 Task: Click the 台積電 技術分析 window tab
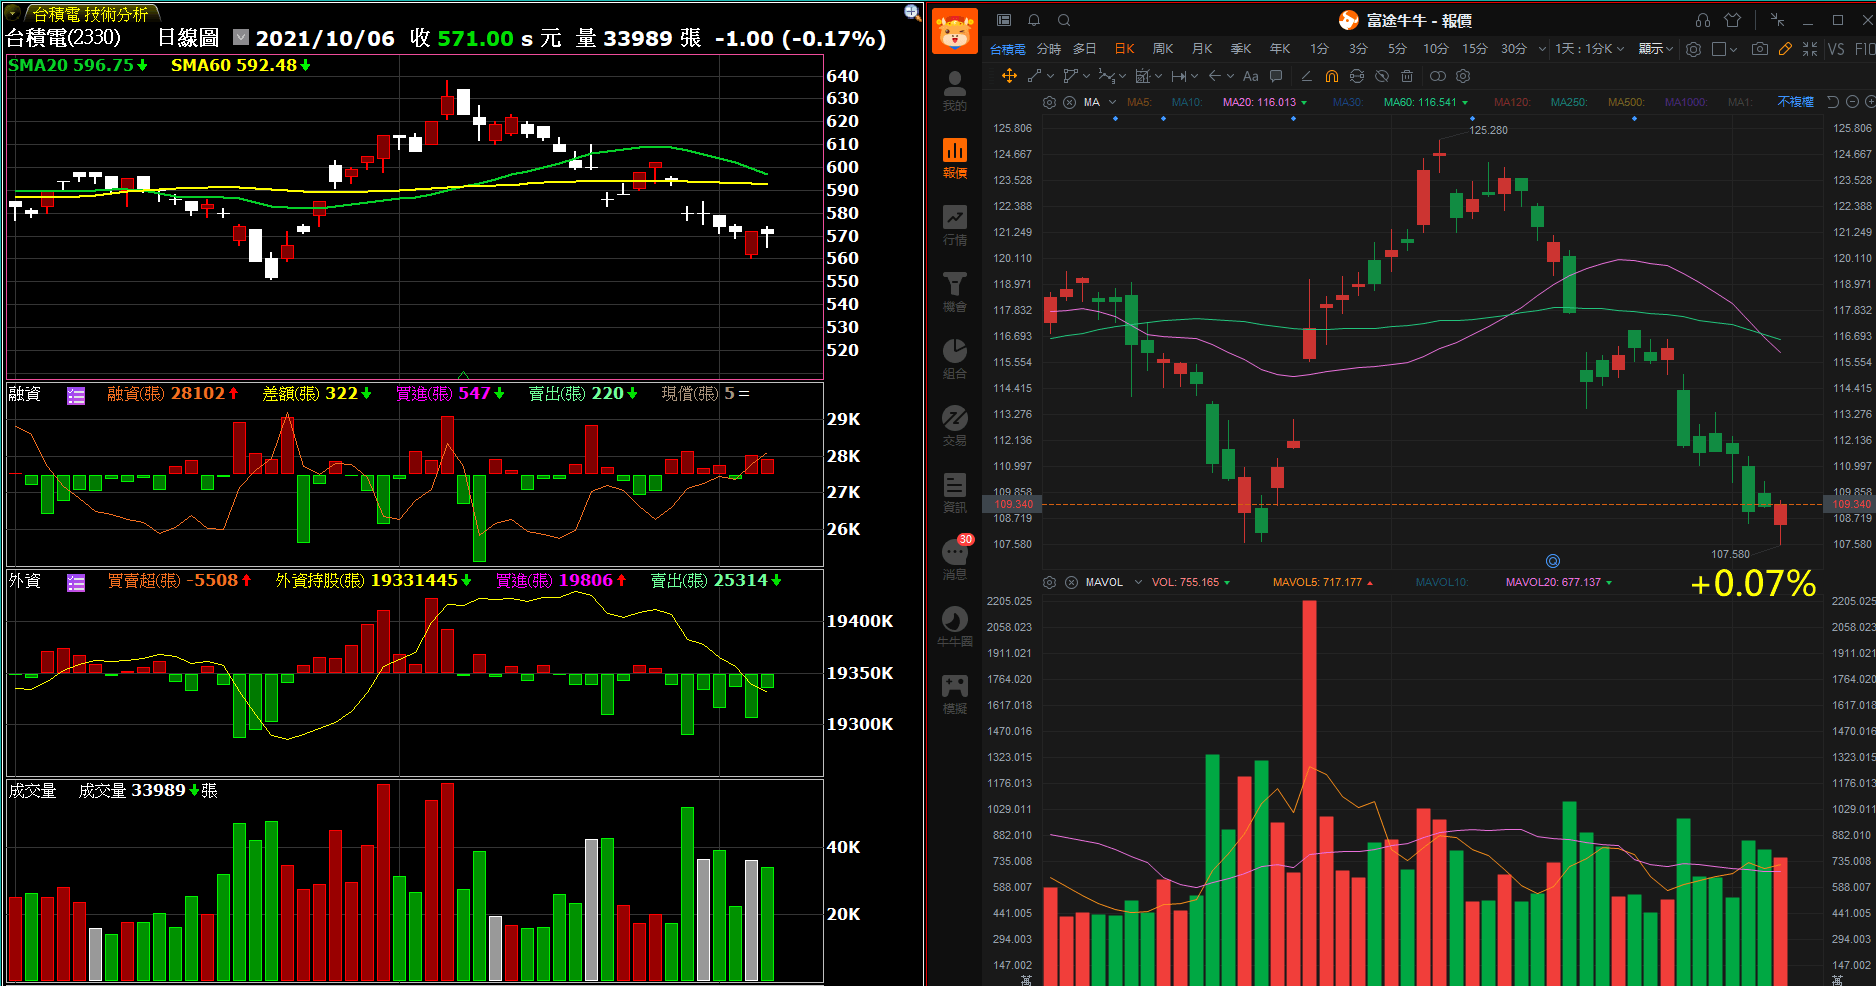point(90,14)
